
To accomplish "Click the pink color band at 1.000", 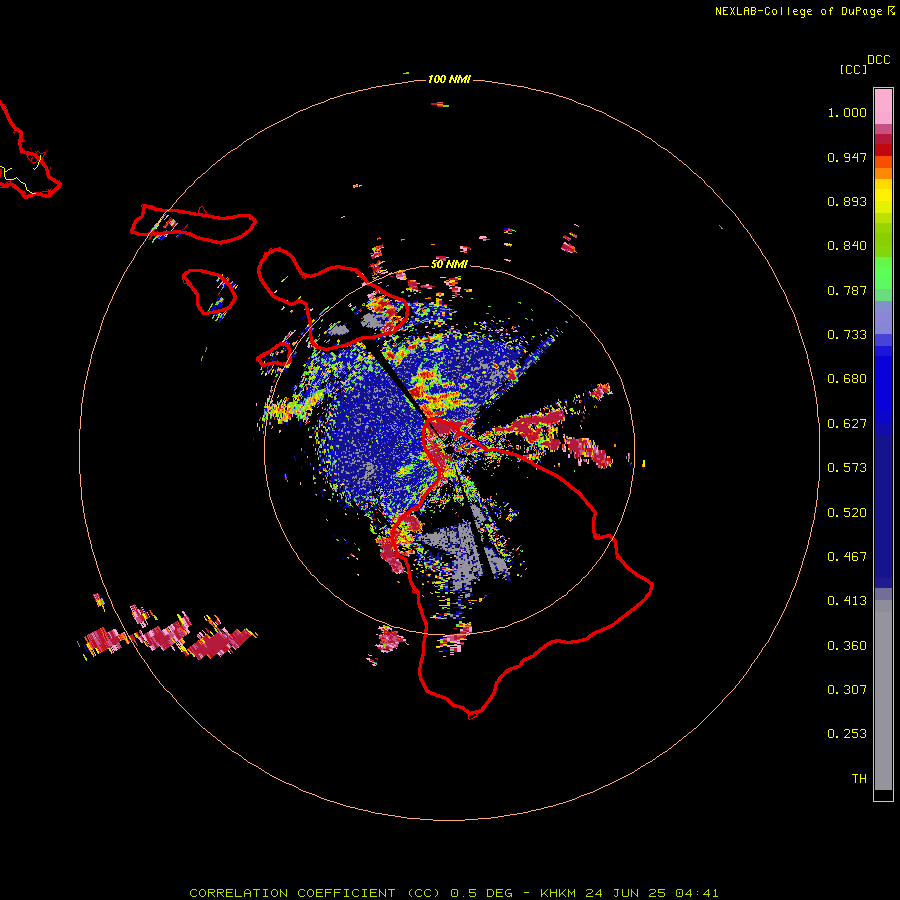I will point(883,107).
